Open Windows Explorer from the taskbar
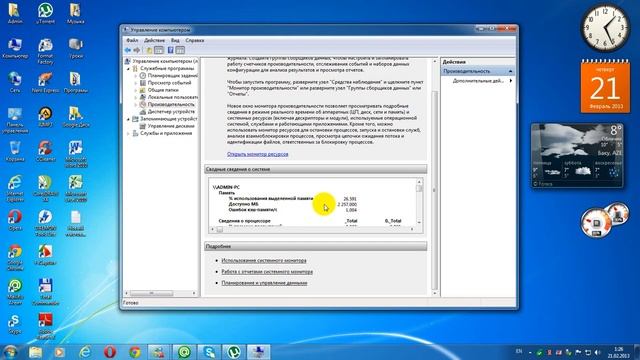Viewport: 640px width, 360px height. coord(36,351)
